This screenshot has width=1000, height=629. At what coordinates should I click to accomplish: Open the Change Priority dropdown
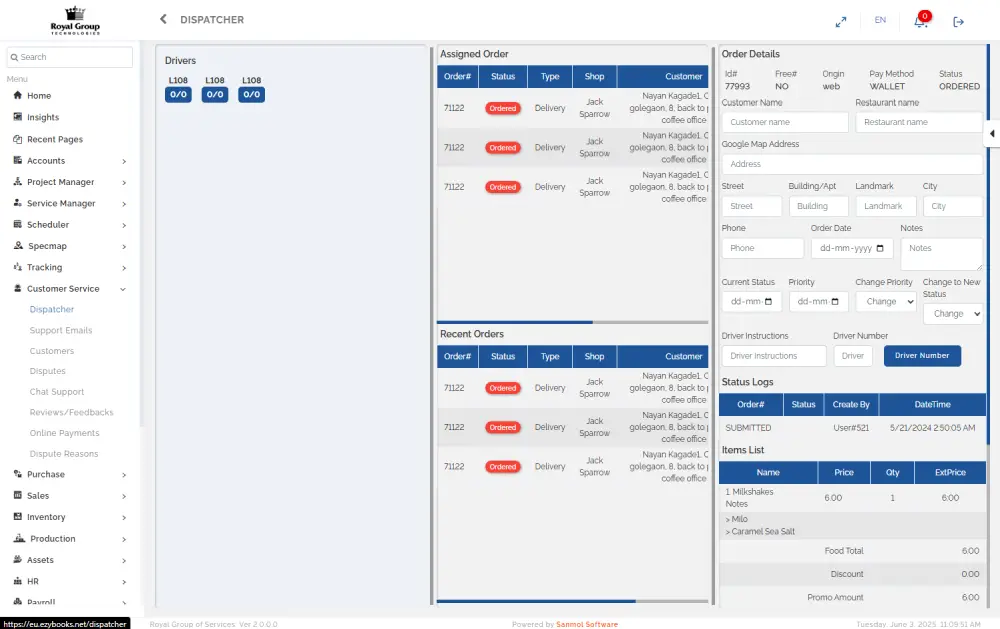[x=885, y=301]
